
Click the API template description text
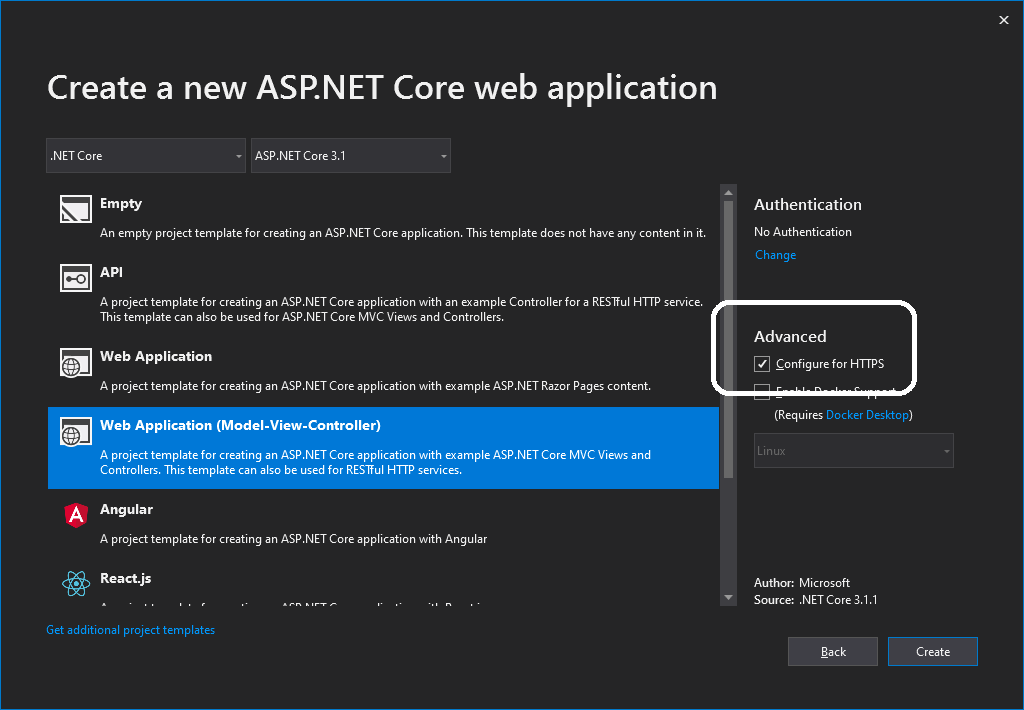coord(402,310)
